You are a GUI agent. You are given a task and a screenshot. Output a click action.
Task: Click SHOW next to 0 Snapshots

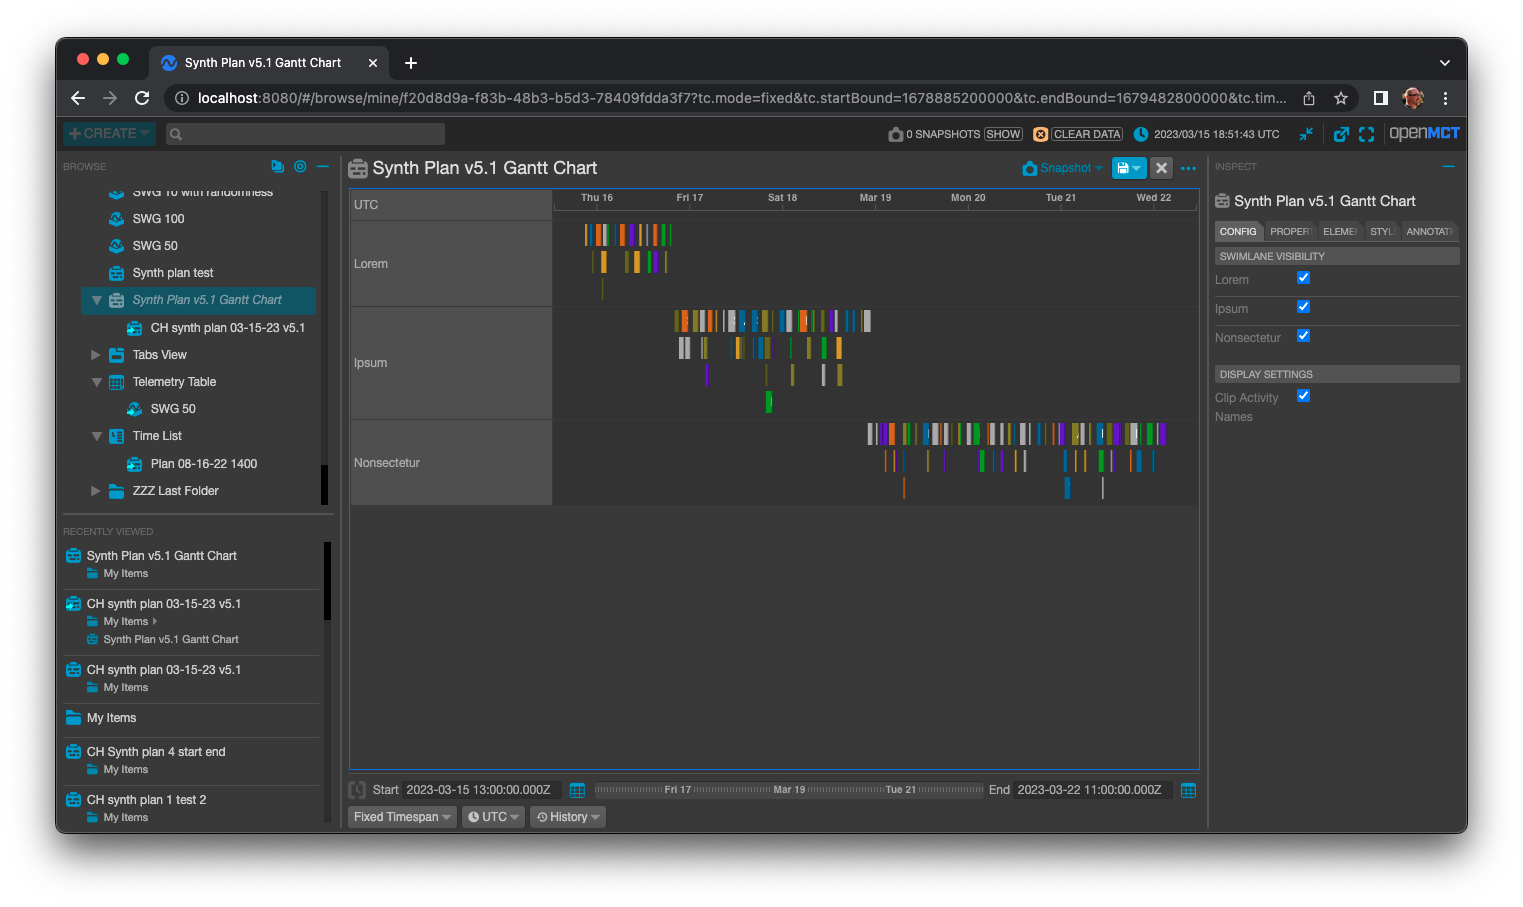pos(1002,133)
